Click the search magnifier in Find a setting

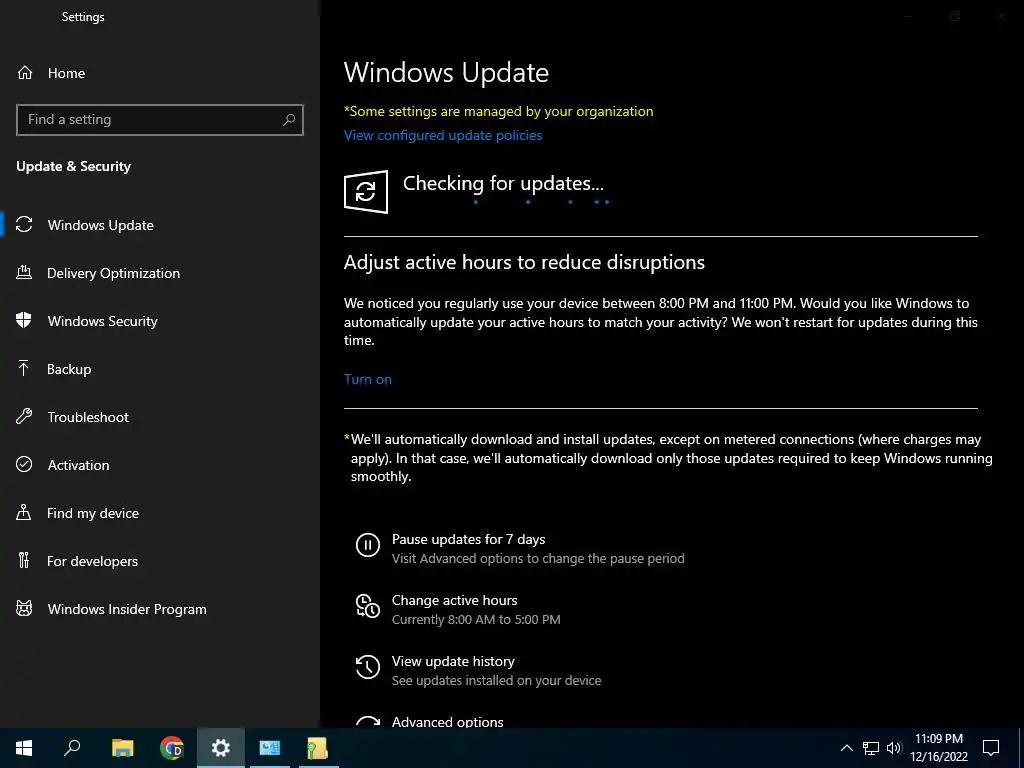coord(289,120)
